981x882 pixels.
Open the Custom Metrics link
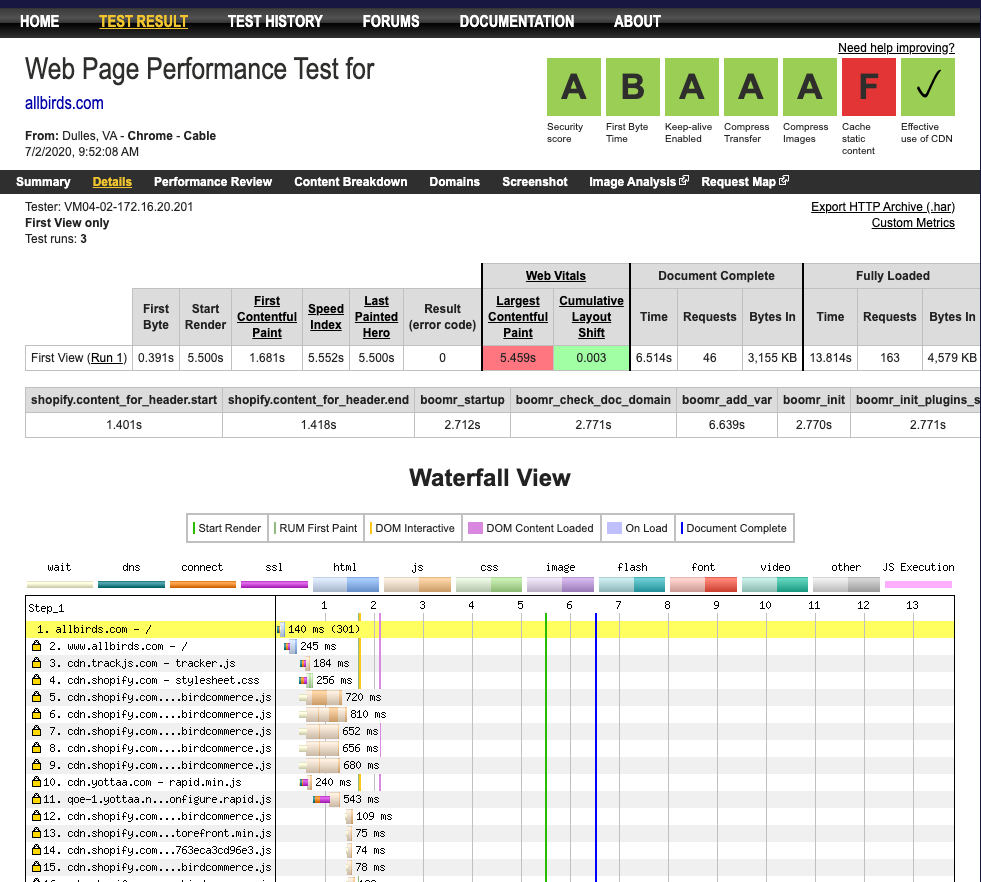click(913, 223)
